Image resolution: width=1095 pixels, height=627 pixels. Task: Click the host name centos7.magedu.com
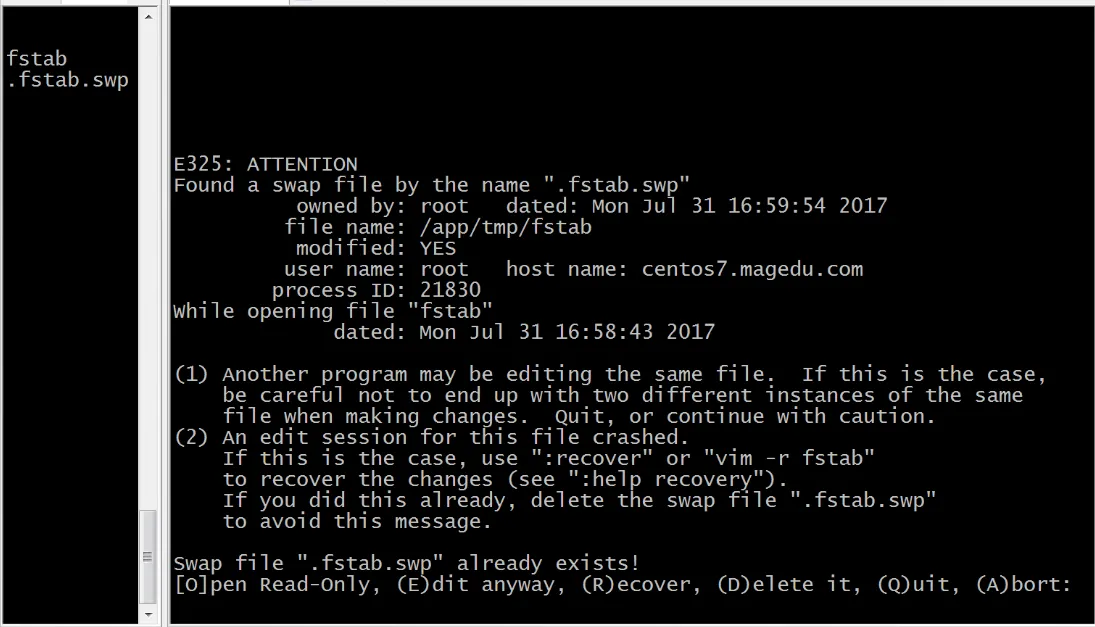752,269
